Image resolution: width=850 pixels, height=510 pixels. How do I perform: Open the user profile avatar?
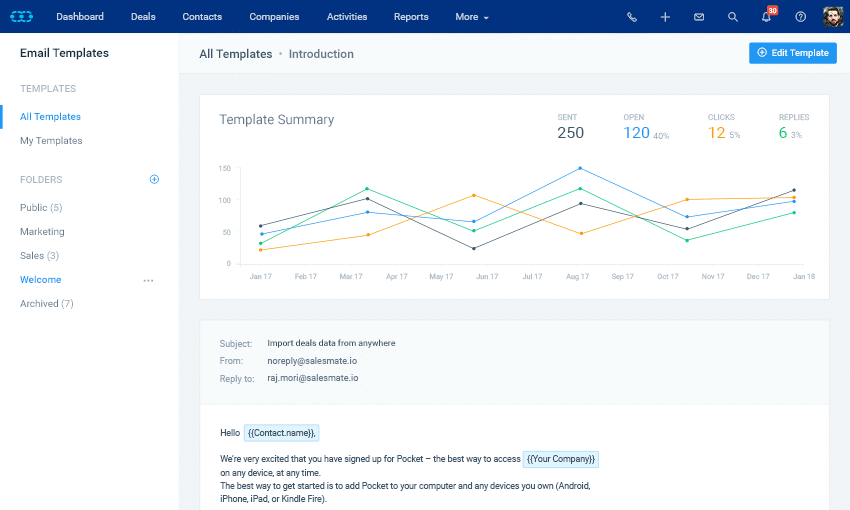tap(833, 17)
